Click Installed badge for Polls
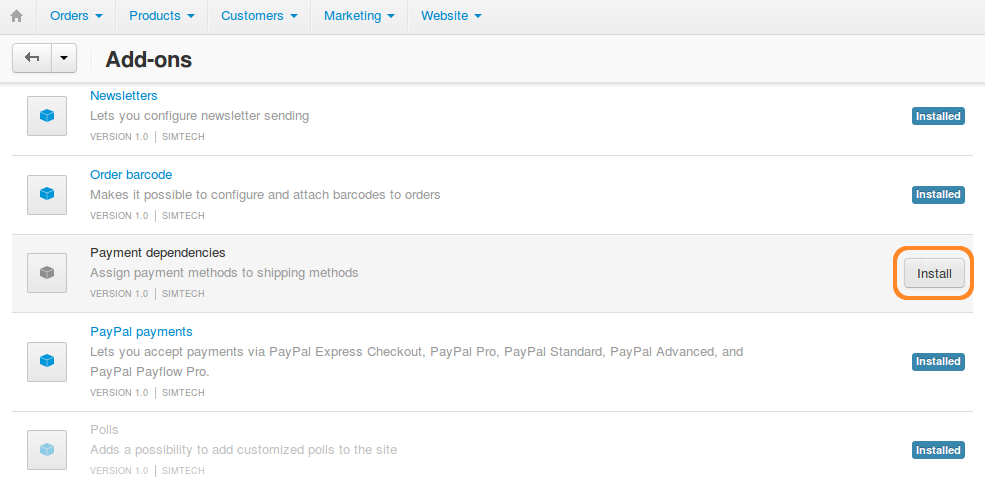Viewport: 985px width, 485px height. [938, 450]
